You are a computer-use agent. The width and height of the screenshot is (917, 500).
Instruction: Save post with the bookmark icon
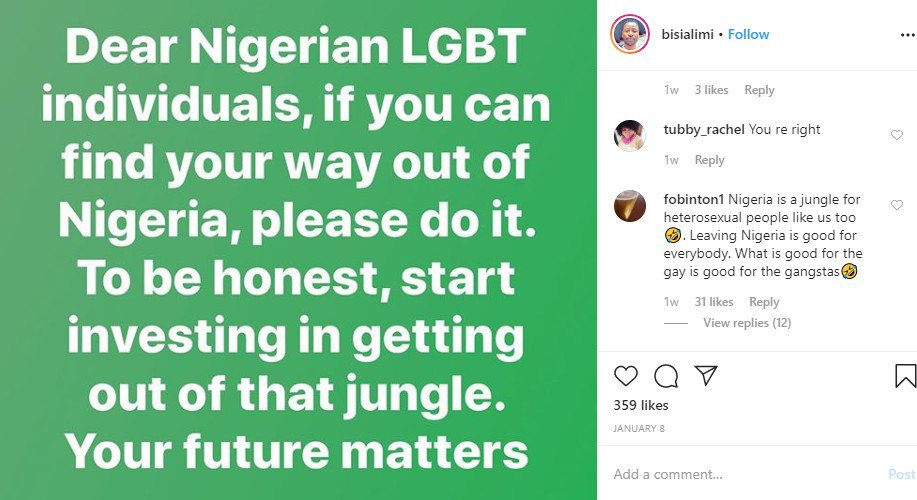tap(905, 376)
